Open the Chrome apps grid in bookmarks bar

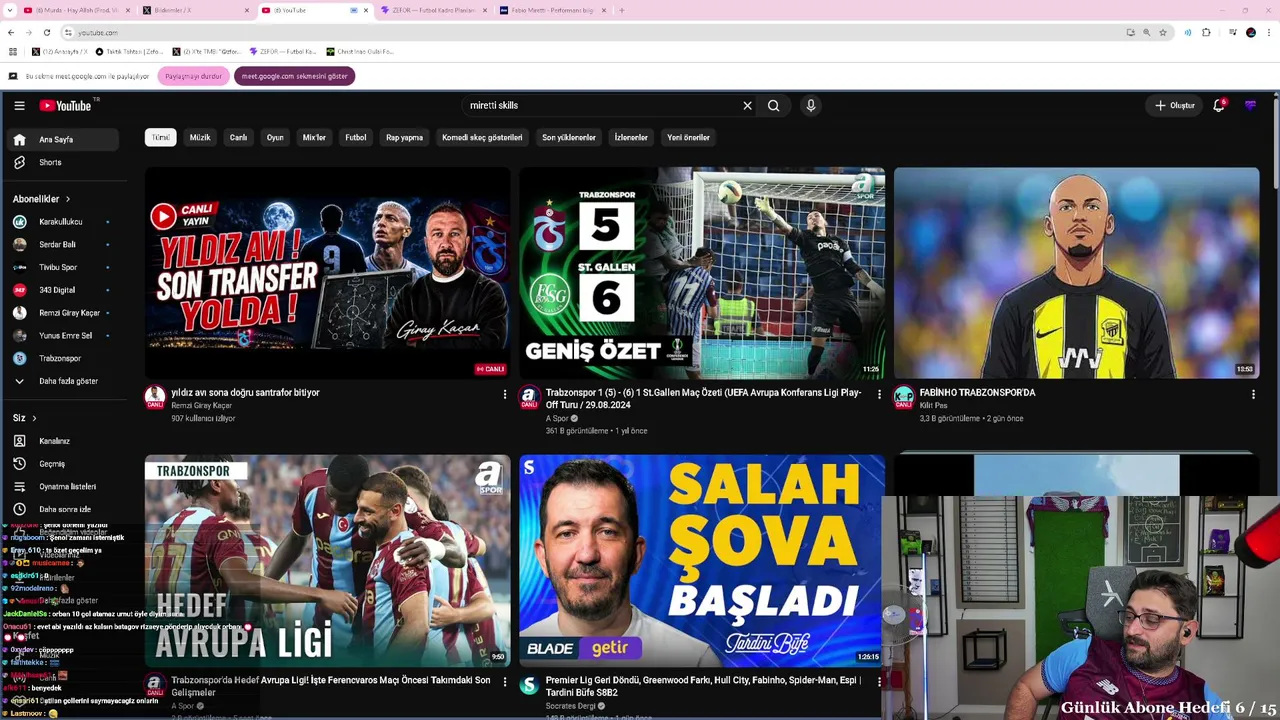[12, 51]
